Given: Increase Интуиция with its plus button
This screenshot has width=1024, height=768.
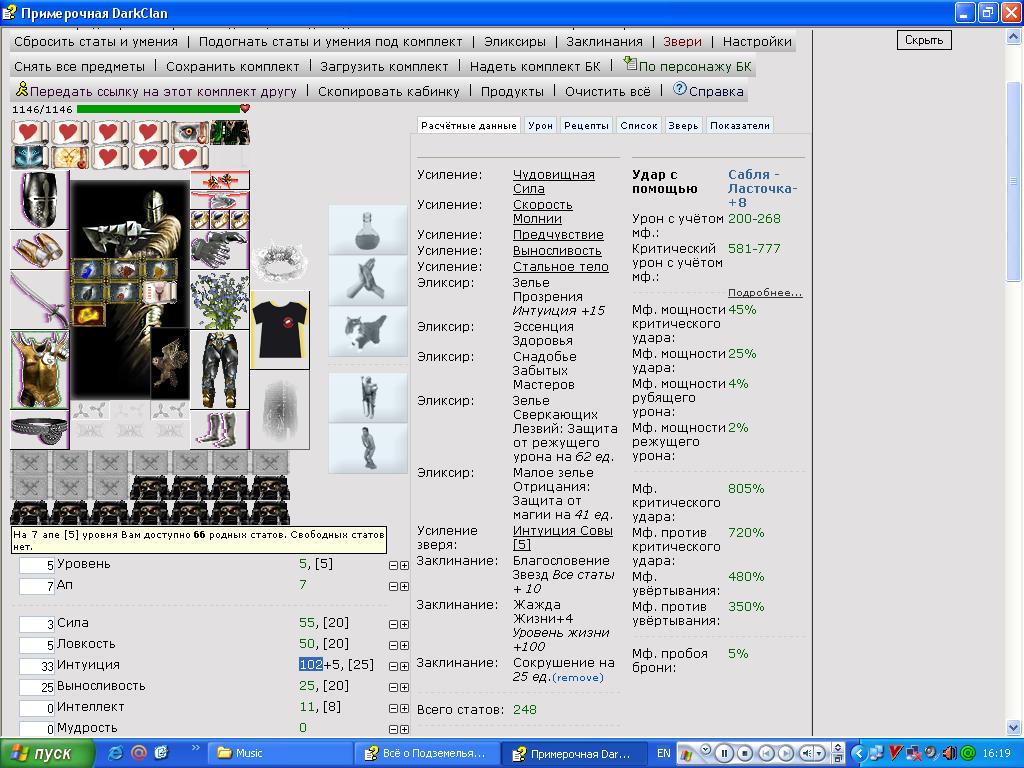Looking at the screenshot, I should click(x=404, y=666).
